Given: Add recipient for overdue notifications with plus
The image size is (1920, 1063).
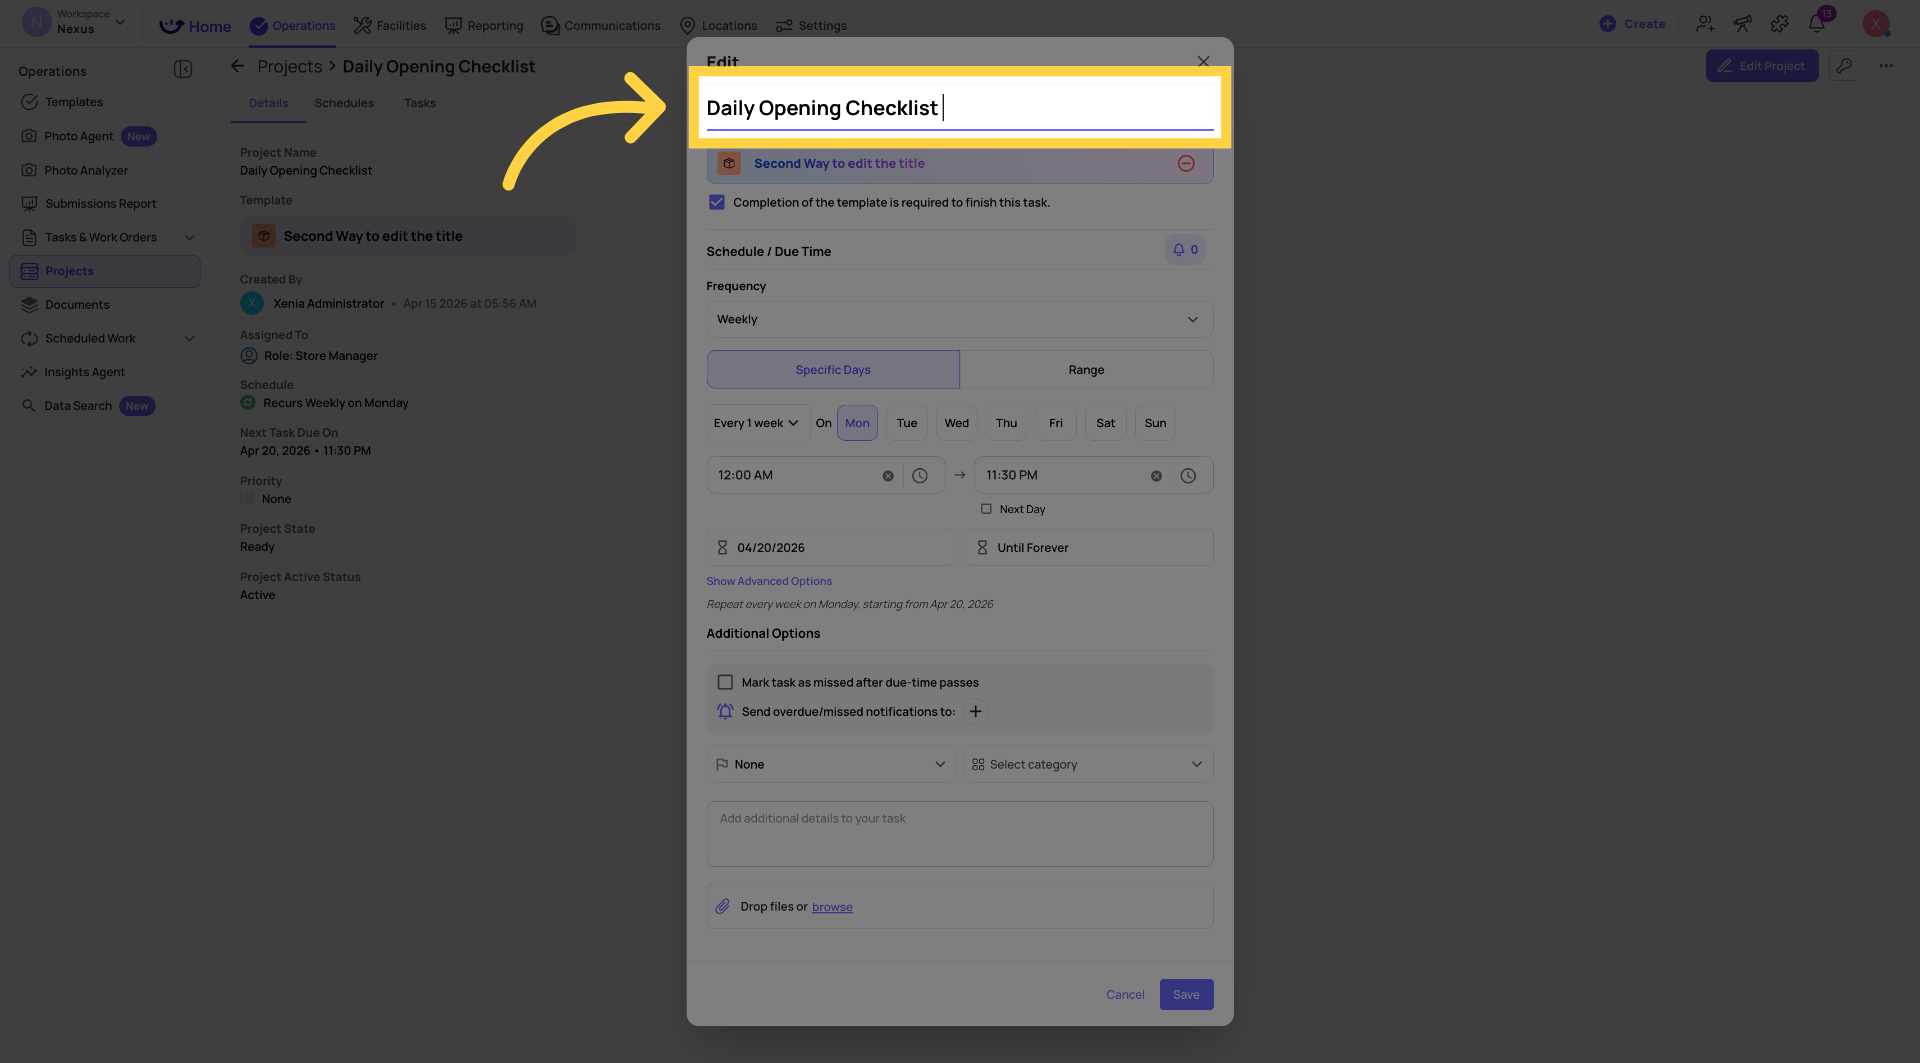Looking at the screenshot, I should [976, 712].
